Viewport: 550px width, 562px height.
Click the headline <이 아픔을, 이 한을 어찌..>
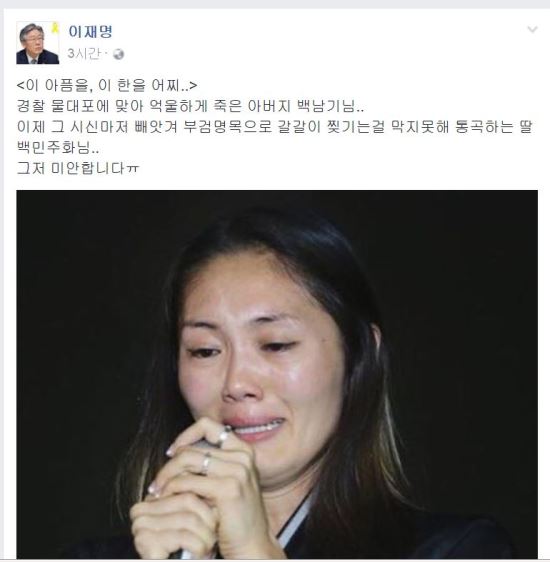(x=107, y=85)
